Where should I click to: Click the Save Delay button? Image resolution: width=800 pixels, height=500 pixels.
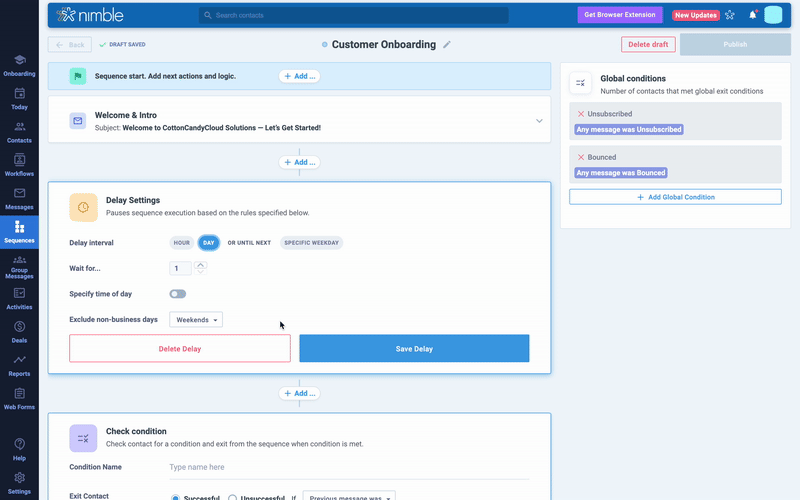pos(414,348)
